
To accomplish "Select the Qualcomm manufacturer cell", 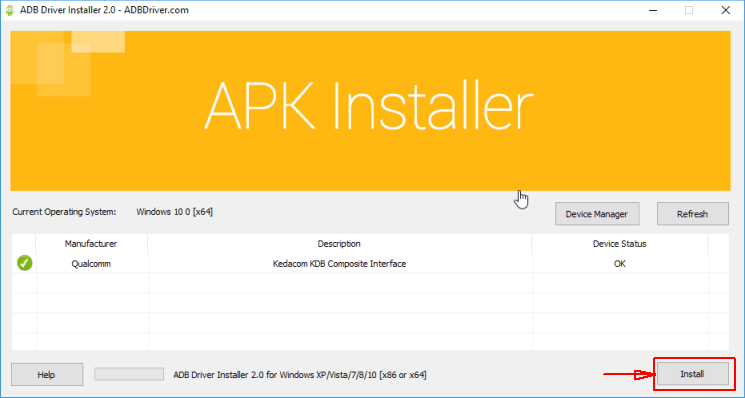I will [91, 264].
